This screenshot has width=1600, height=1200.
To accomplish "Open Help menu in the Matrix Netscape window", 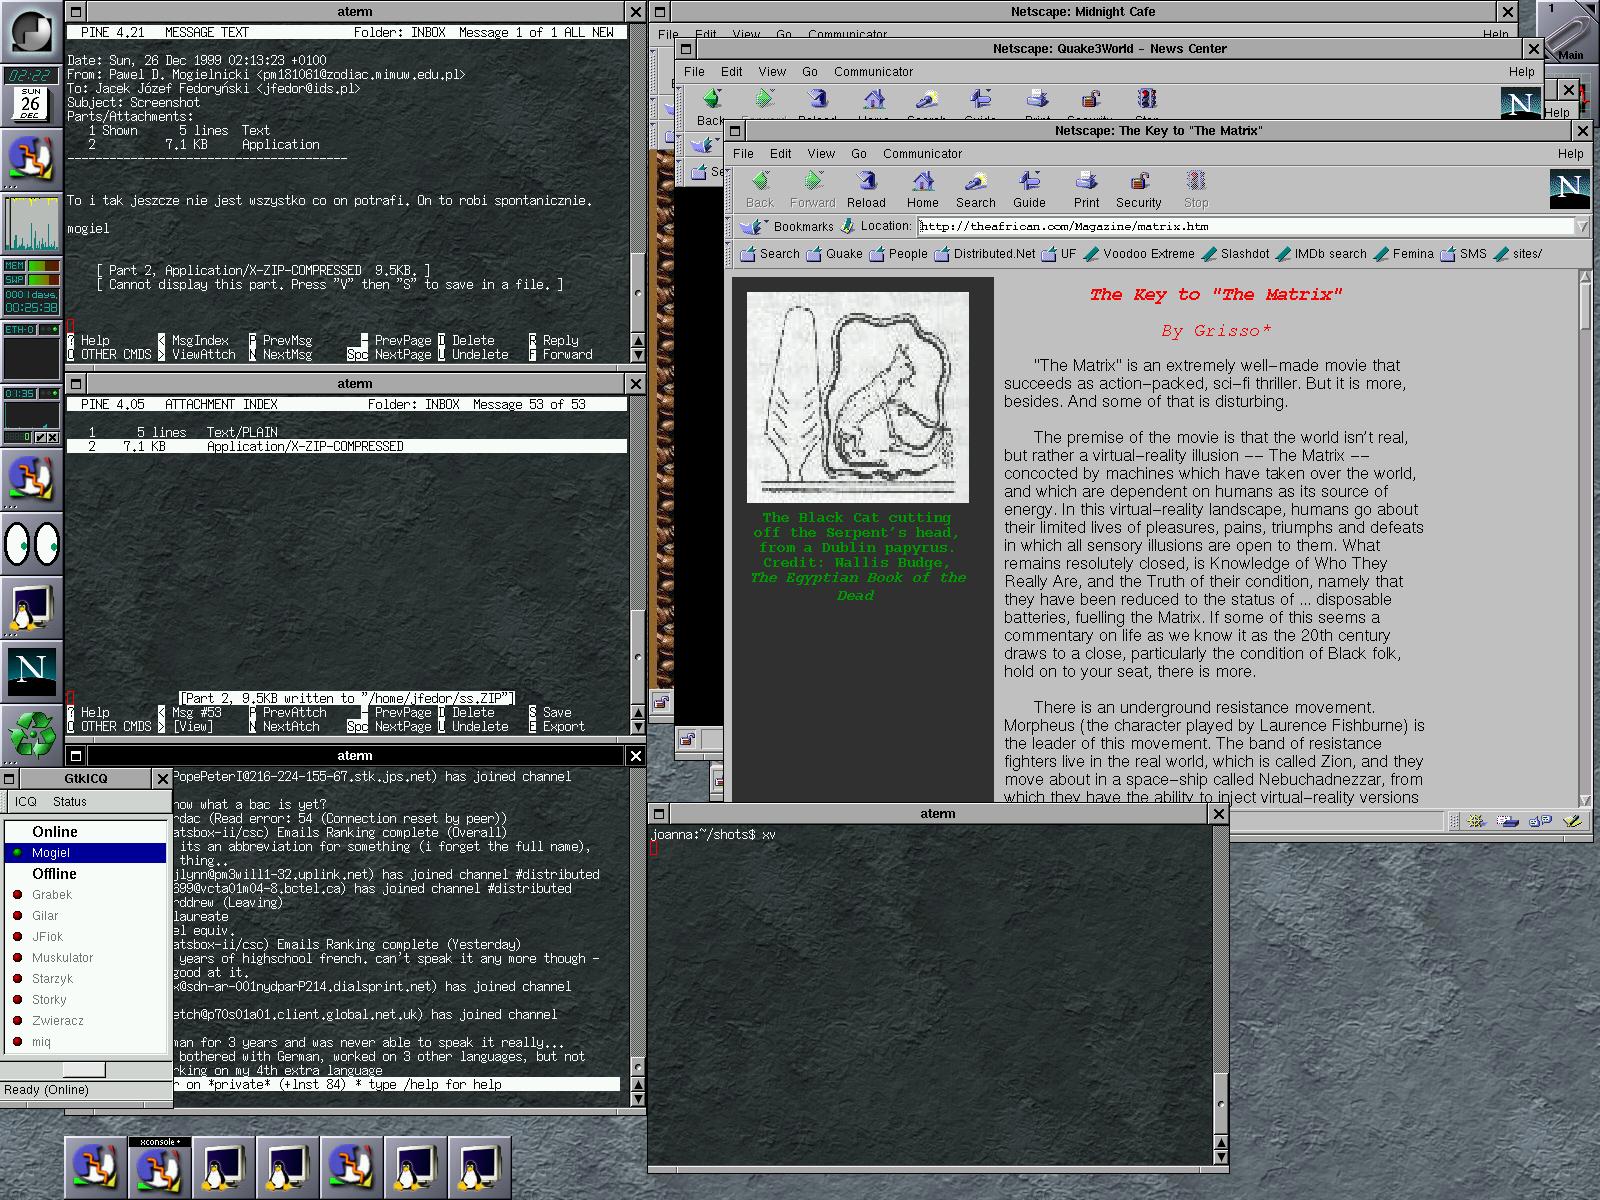I will click(x=1570, y=154).
